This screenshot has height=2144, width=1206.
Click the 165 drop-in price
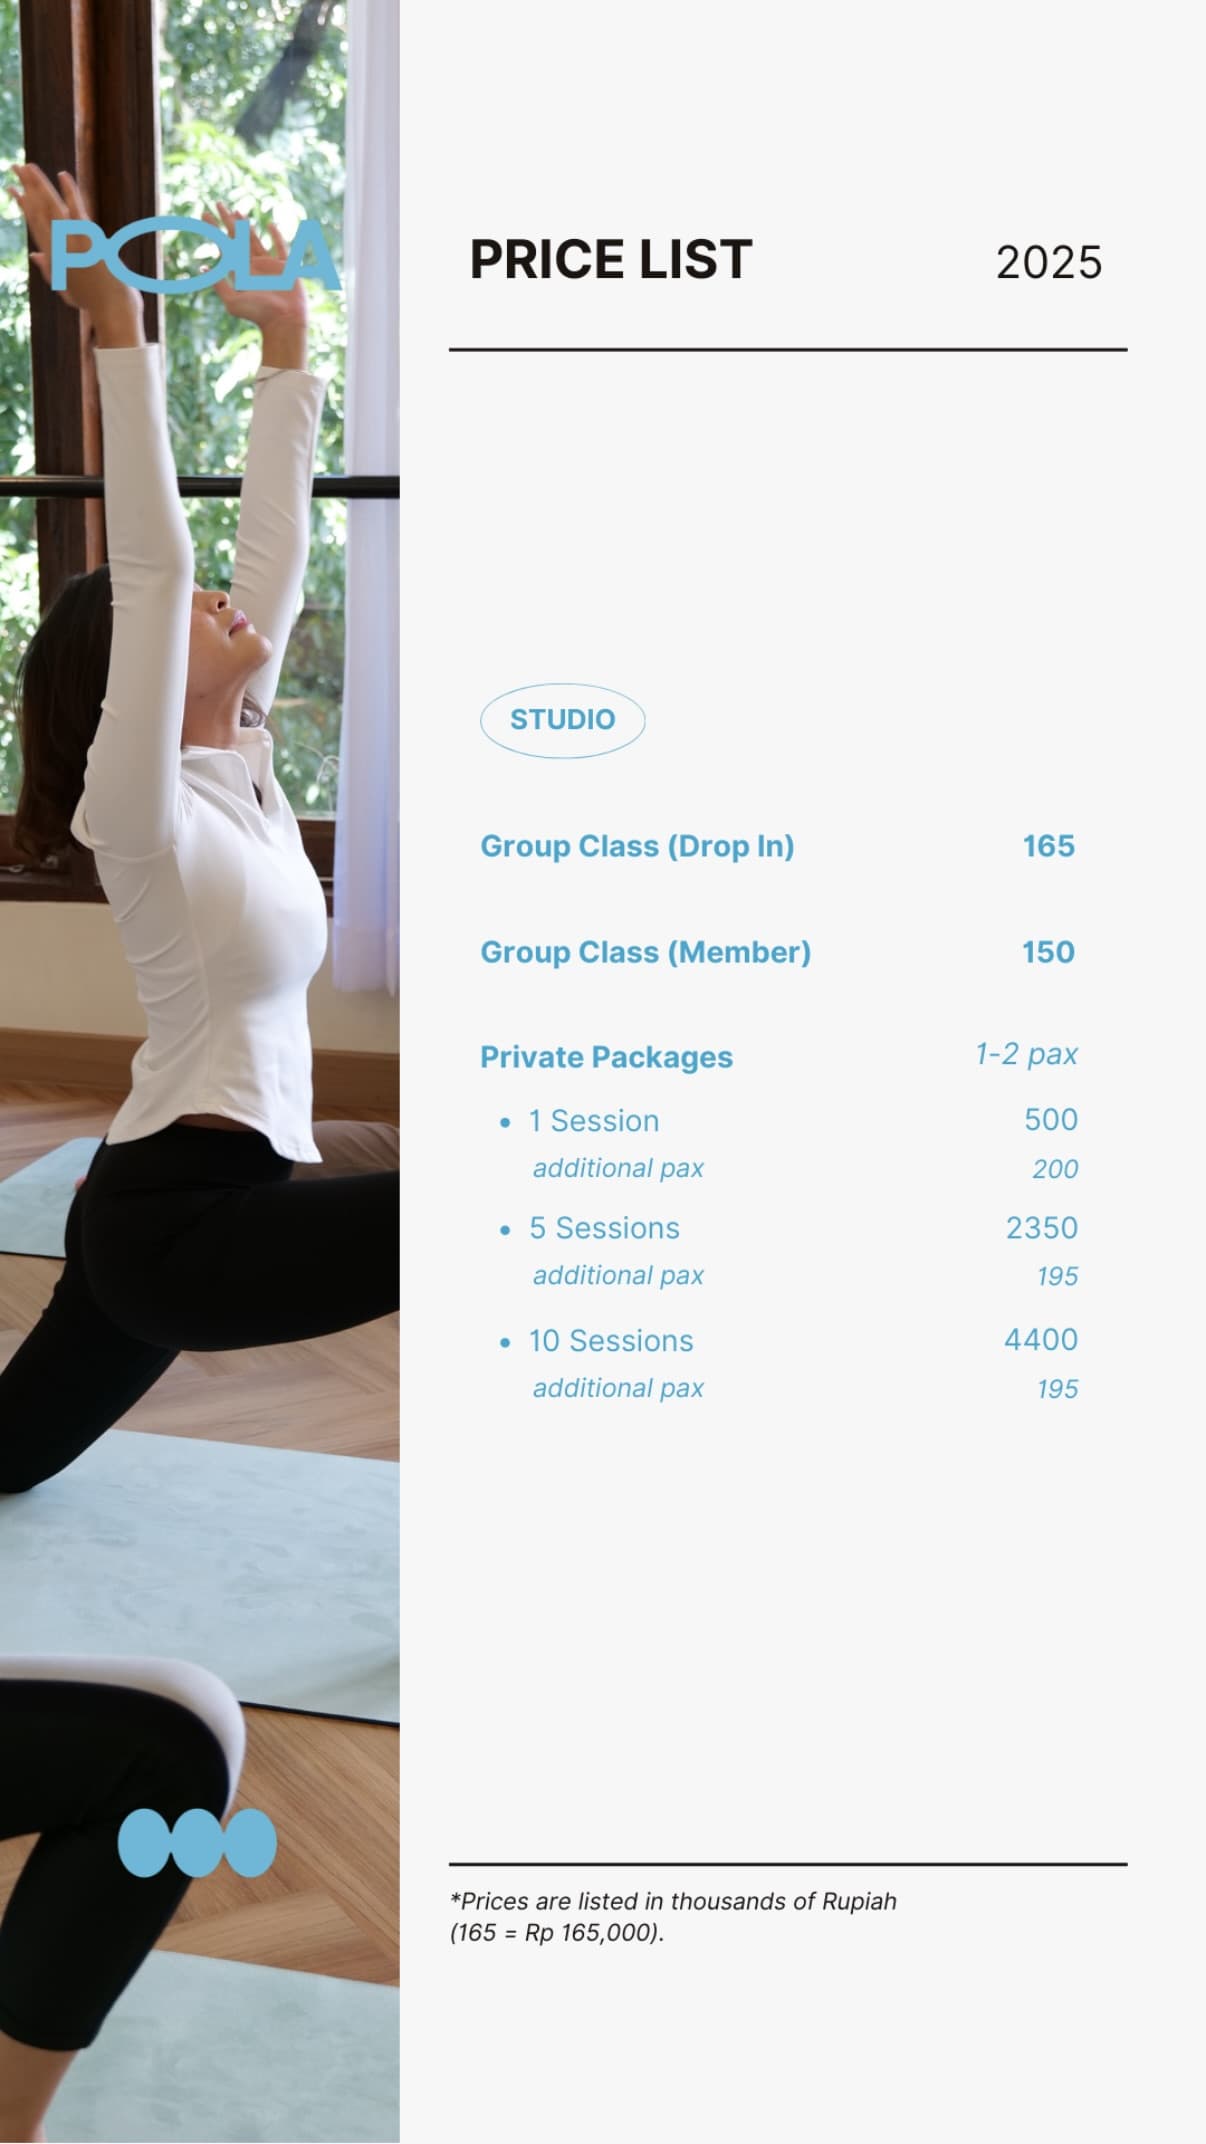point(1049,846)
